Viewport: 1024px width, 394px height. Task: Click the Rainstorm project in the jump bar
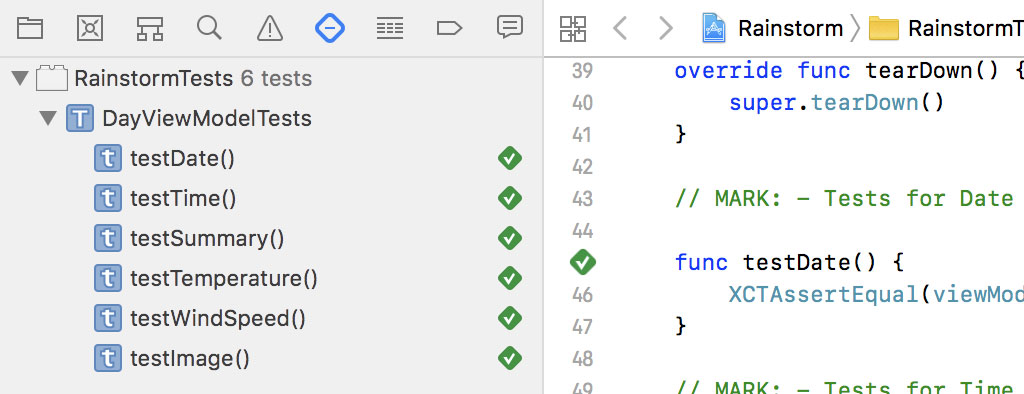click(771, 29)
